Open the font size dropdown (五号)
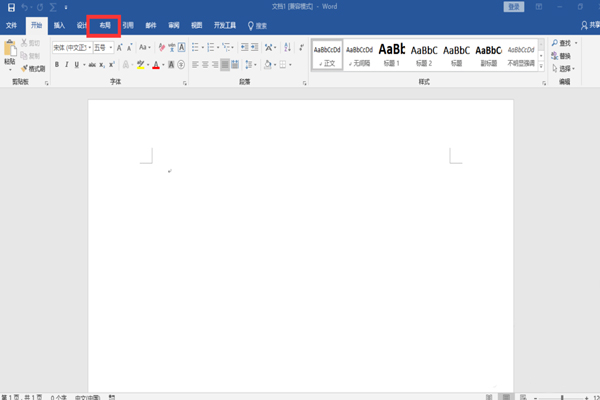 tap(102, 47)
